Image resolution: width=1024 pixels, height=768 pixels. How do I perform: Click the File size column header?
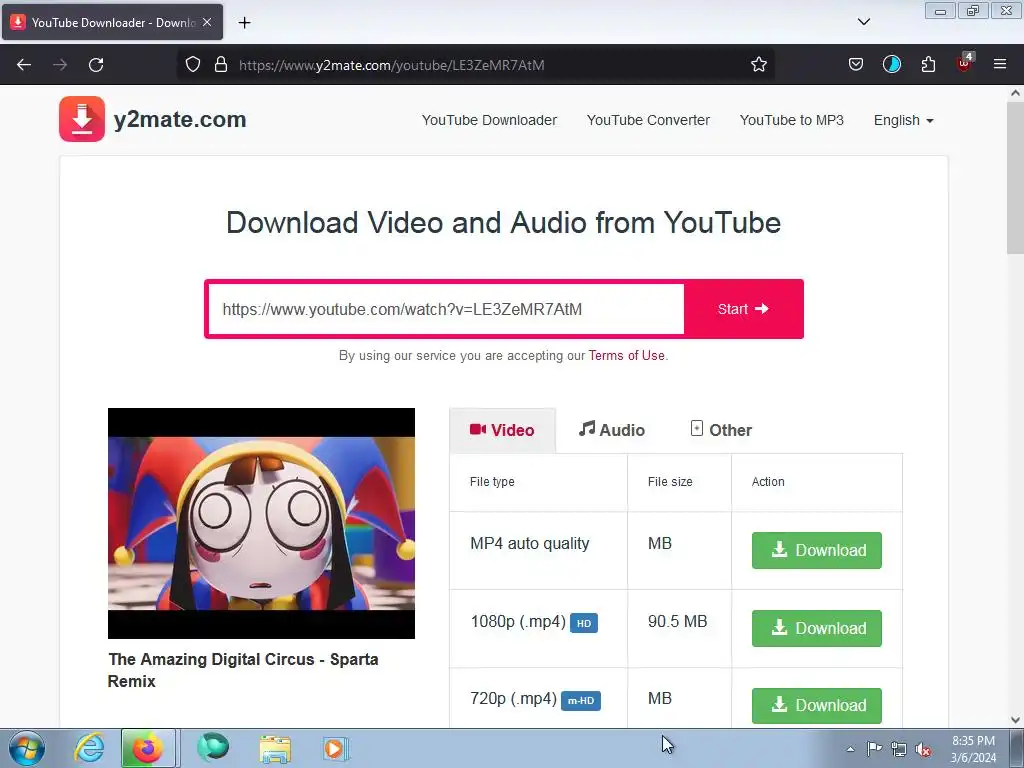tap(670, 481)
